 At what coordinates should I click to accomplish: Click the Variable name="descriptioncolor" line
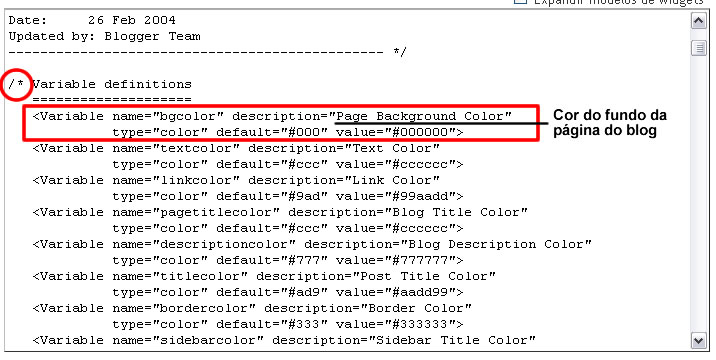(x=312, y=244)
